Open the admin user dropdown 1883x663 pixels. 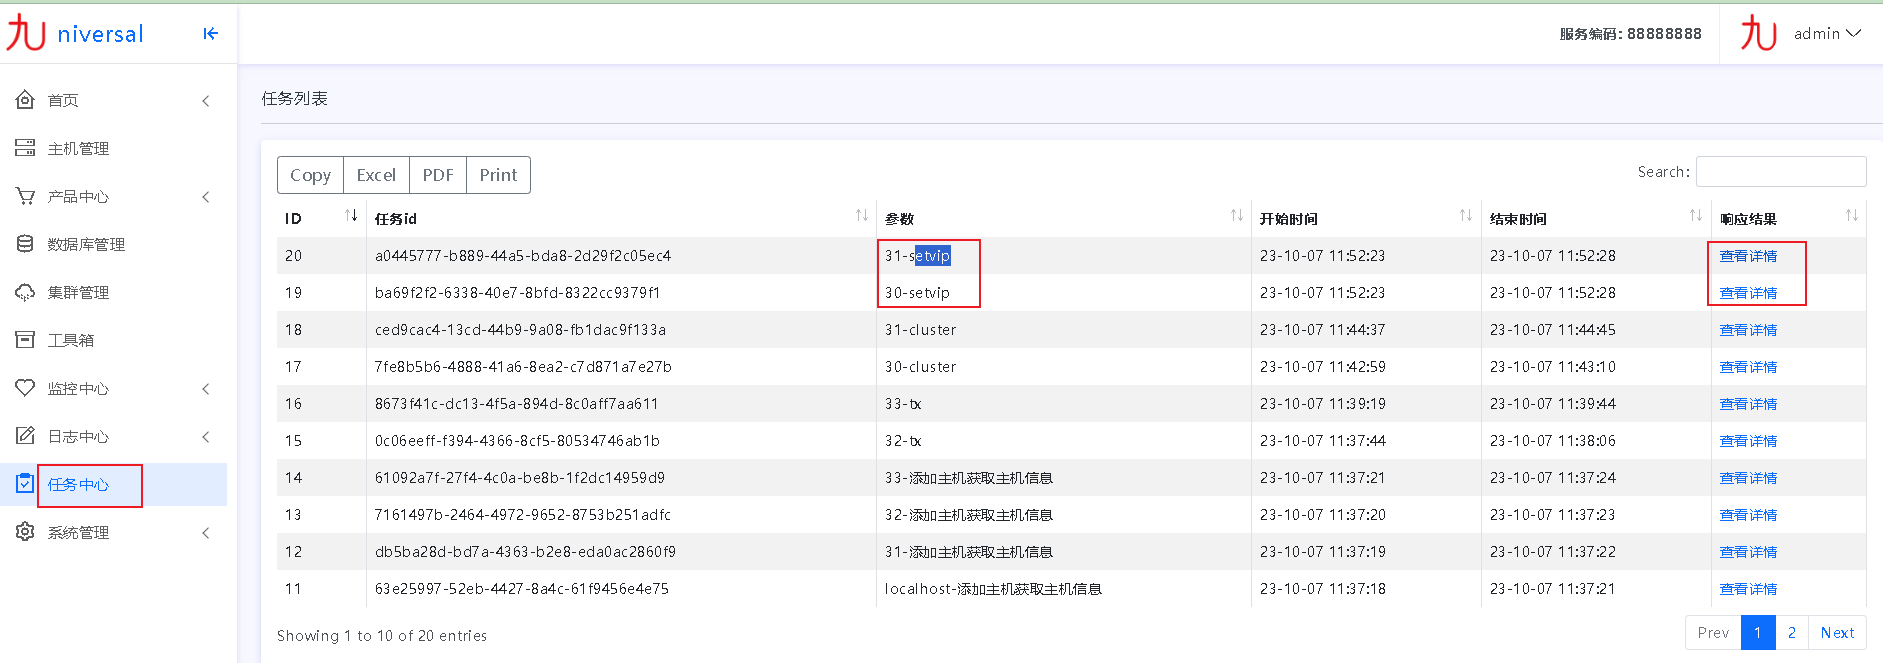click(1827, 34)
